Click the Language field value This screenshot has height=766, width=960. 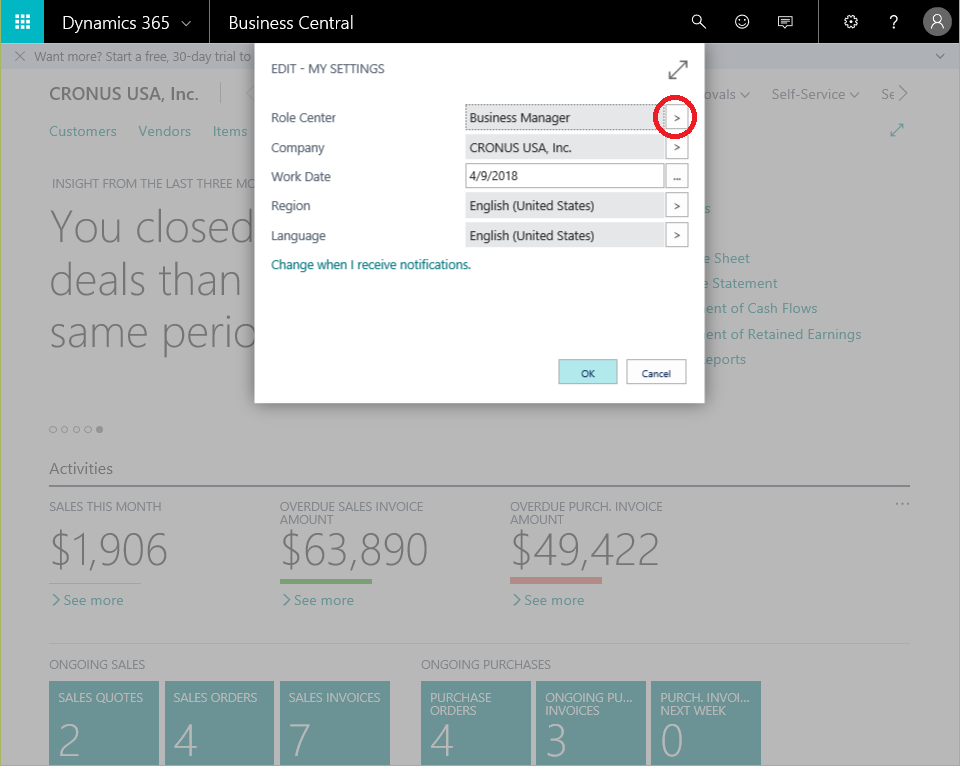(x=564, y=235)
